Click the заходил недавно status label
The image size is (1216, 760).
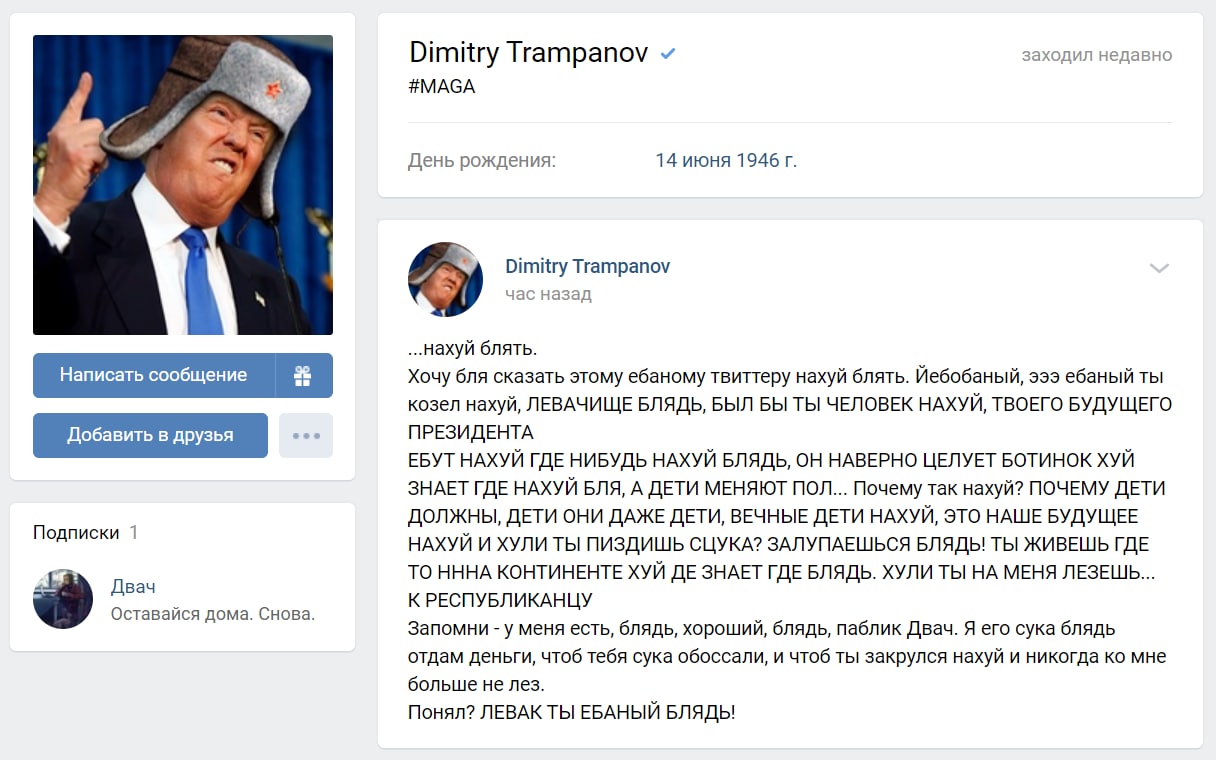(x=1097, y=55)
